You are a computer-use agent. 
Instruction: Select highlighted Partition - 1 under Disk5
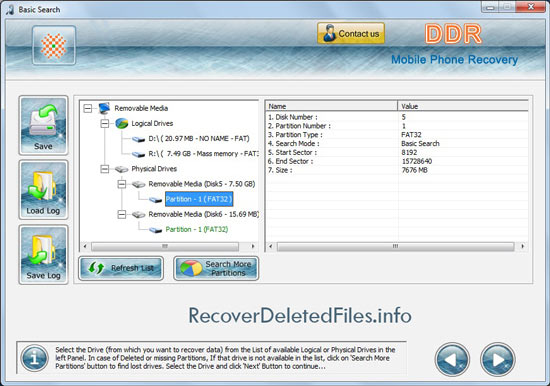tap(199, 199)
